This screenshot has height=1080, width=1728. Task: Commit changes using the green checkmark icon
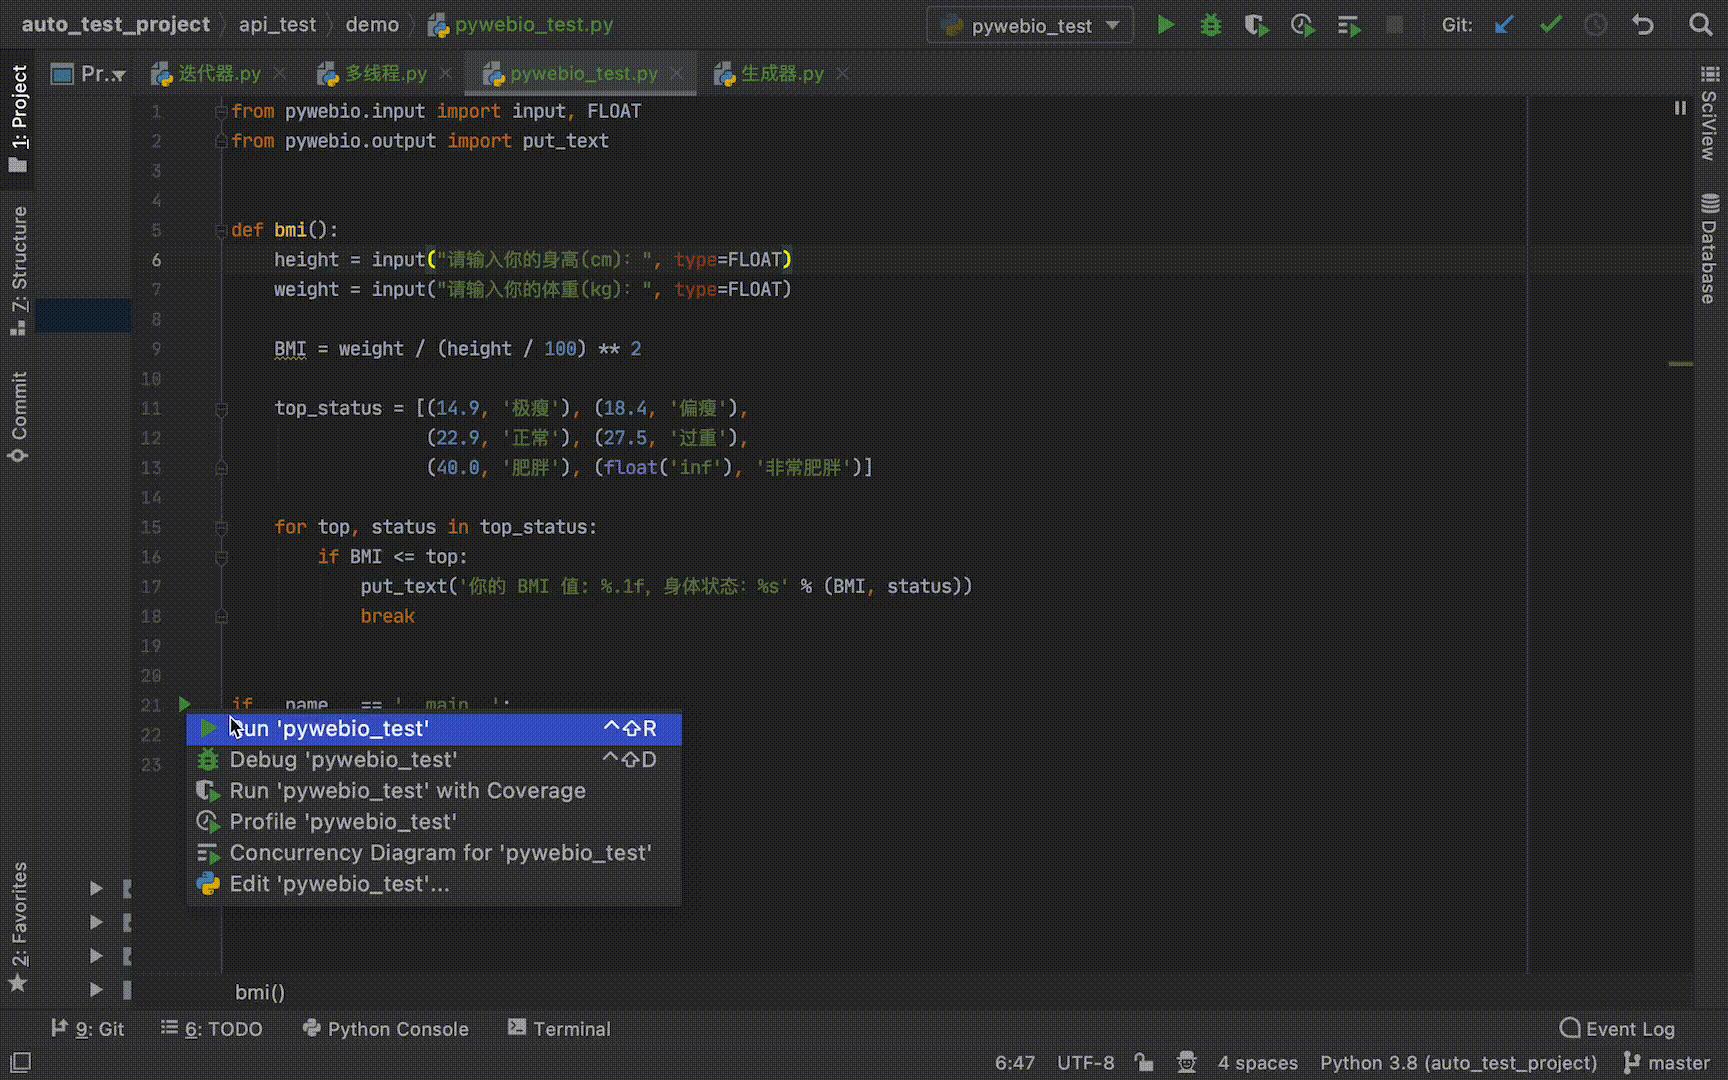(x=1550, y=24)
